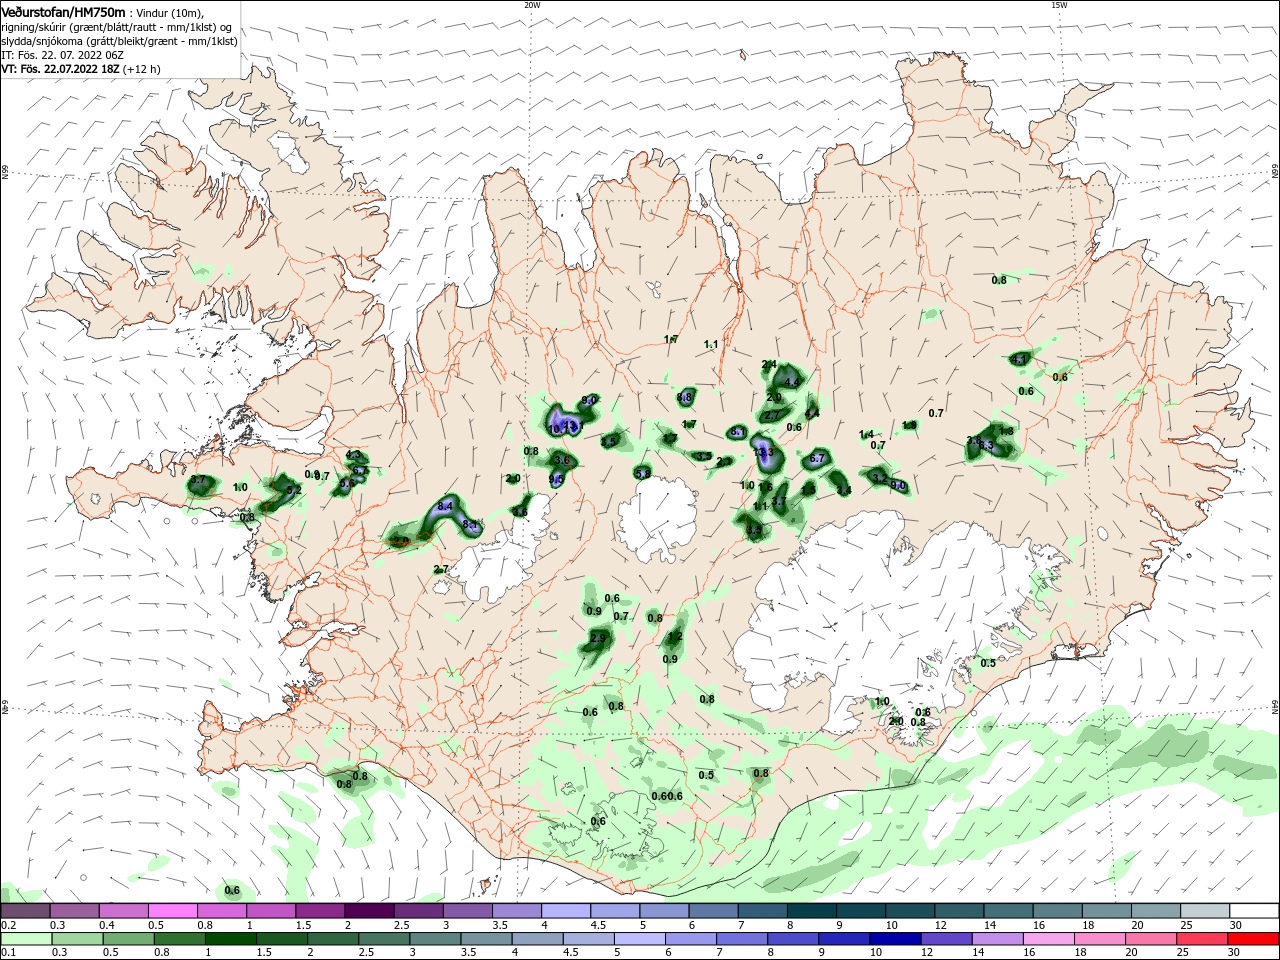The height and width of the screenshot is (960, 1280).
Task: Click the 5.8 precipitation value north of central glacier
Action: pos(643,473)
